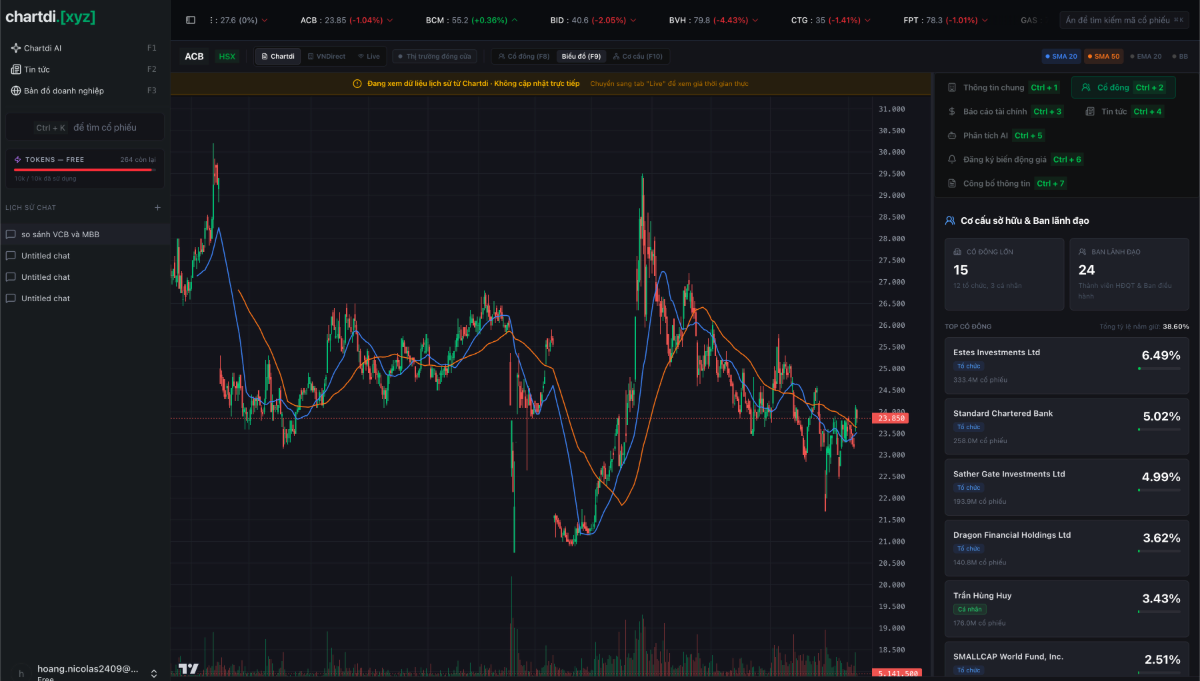1200x681 pixels.
Task: Select BID 40.6 in ticker strip
Action: 596,20
